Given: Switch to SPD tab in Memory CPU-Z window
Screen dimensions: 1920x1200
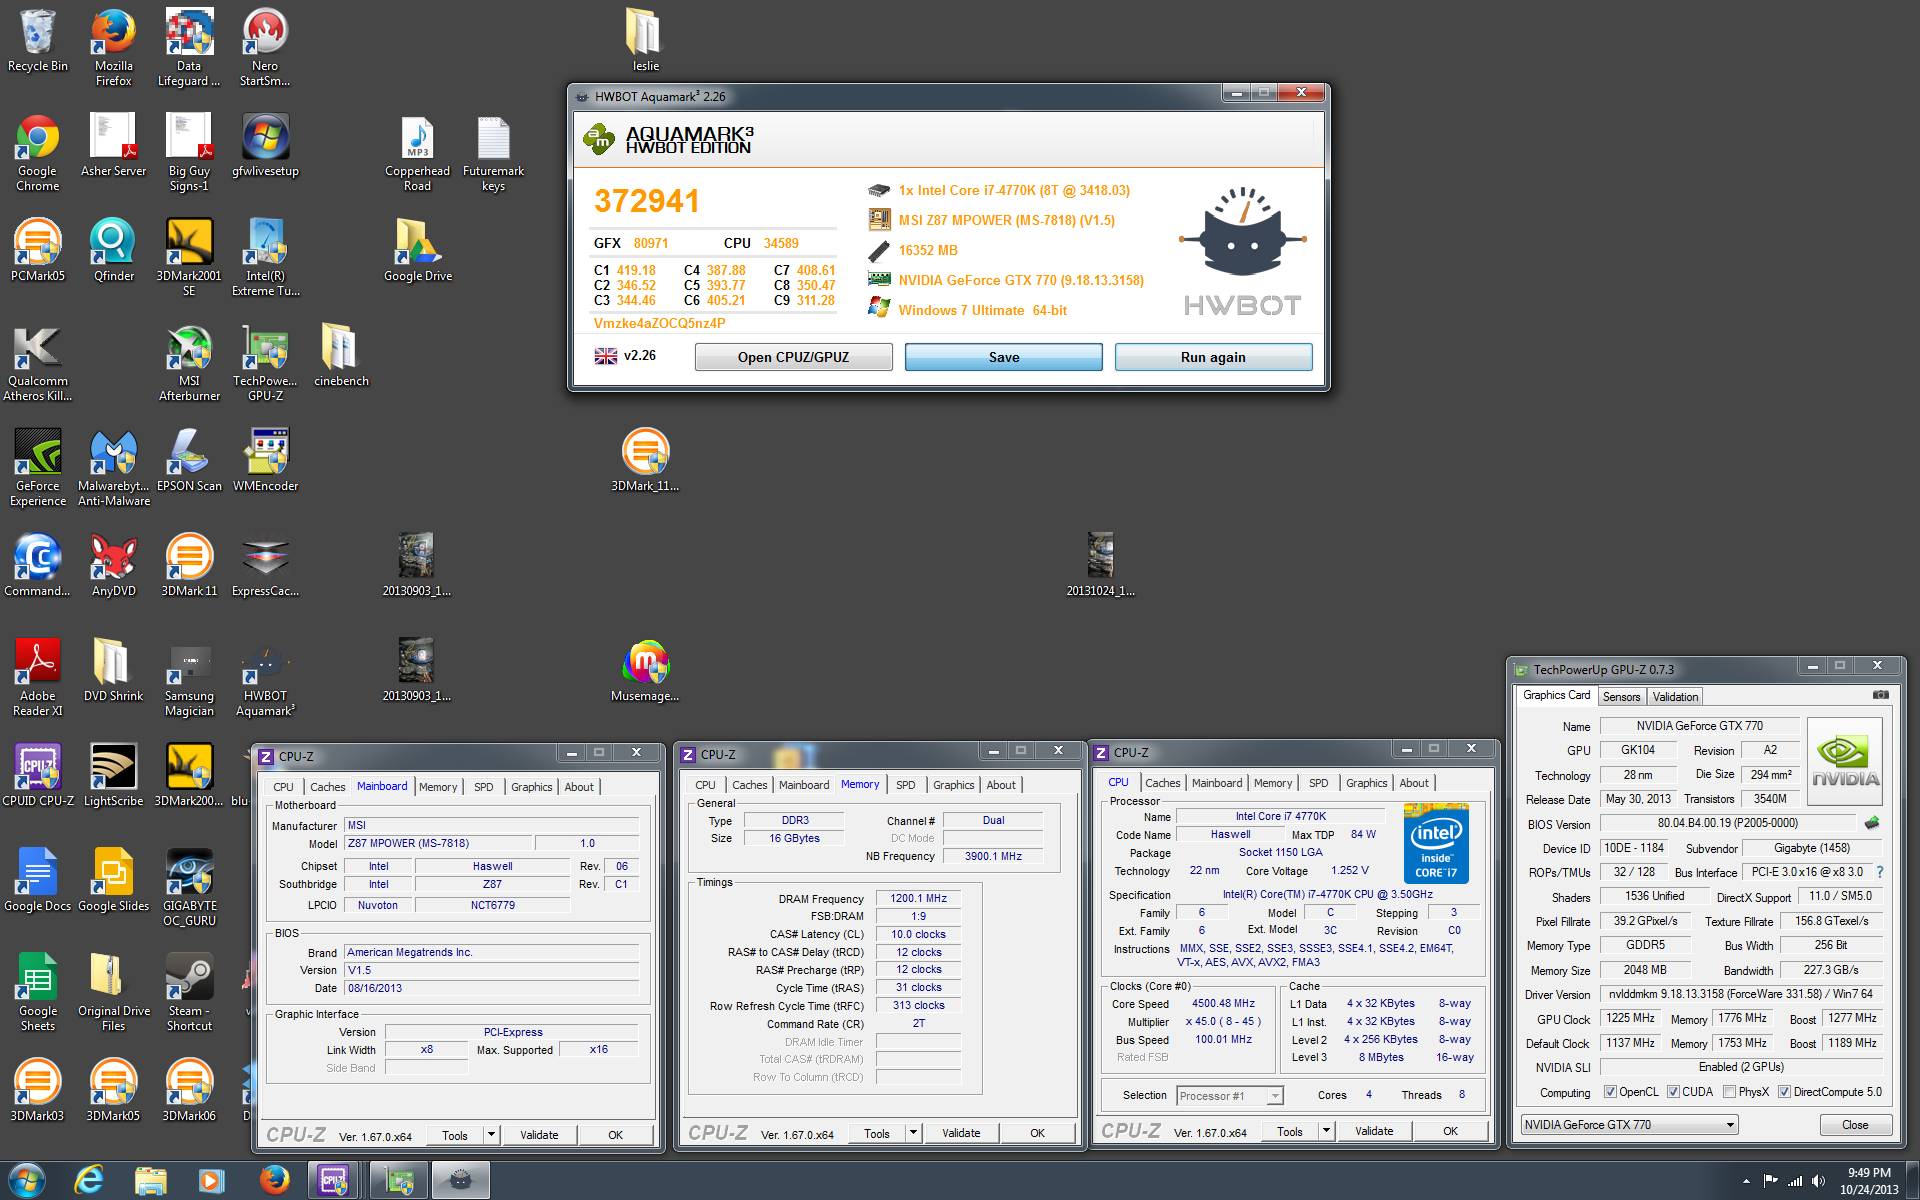Looking at the screenshot, I should pyautogui.click(x=905, y=785).
